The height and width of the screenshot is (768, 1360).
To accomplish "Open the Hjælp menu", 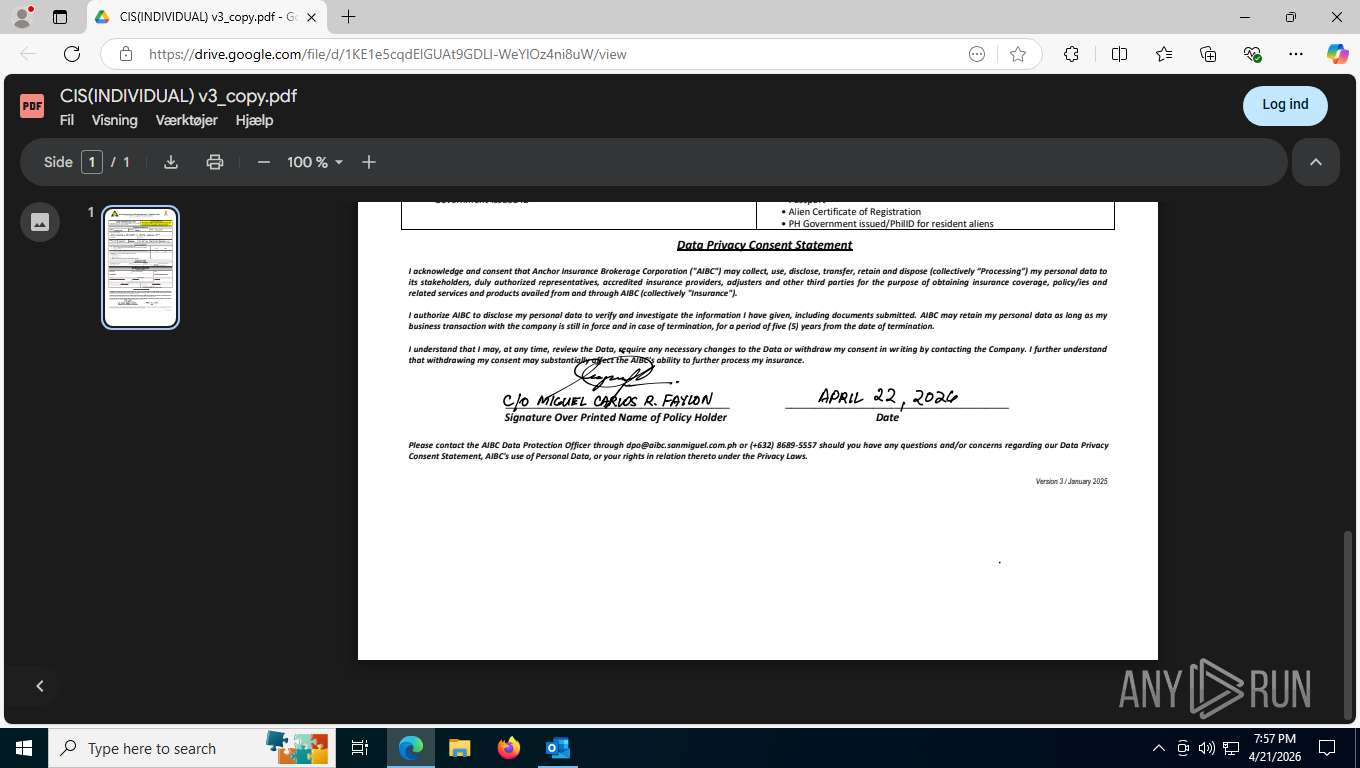I will coord(254,120).
